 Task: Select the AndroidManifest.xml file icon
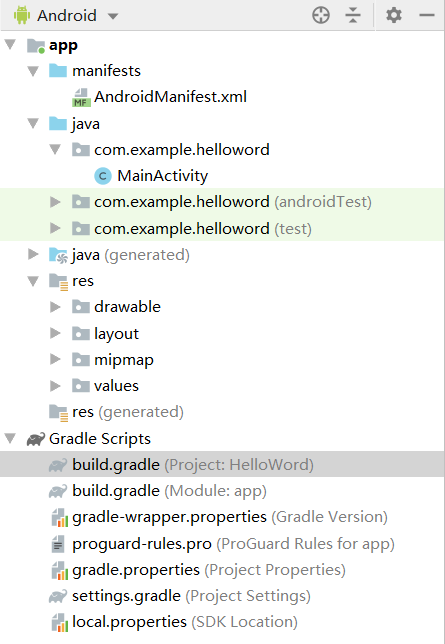coord(81,97)
